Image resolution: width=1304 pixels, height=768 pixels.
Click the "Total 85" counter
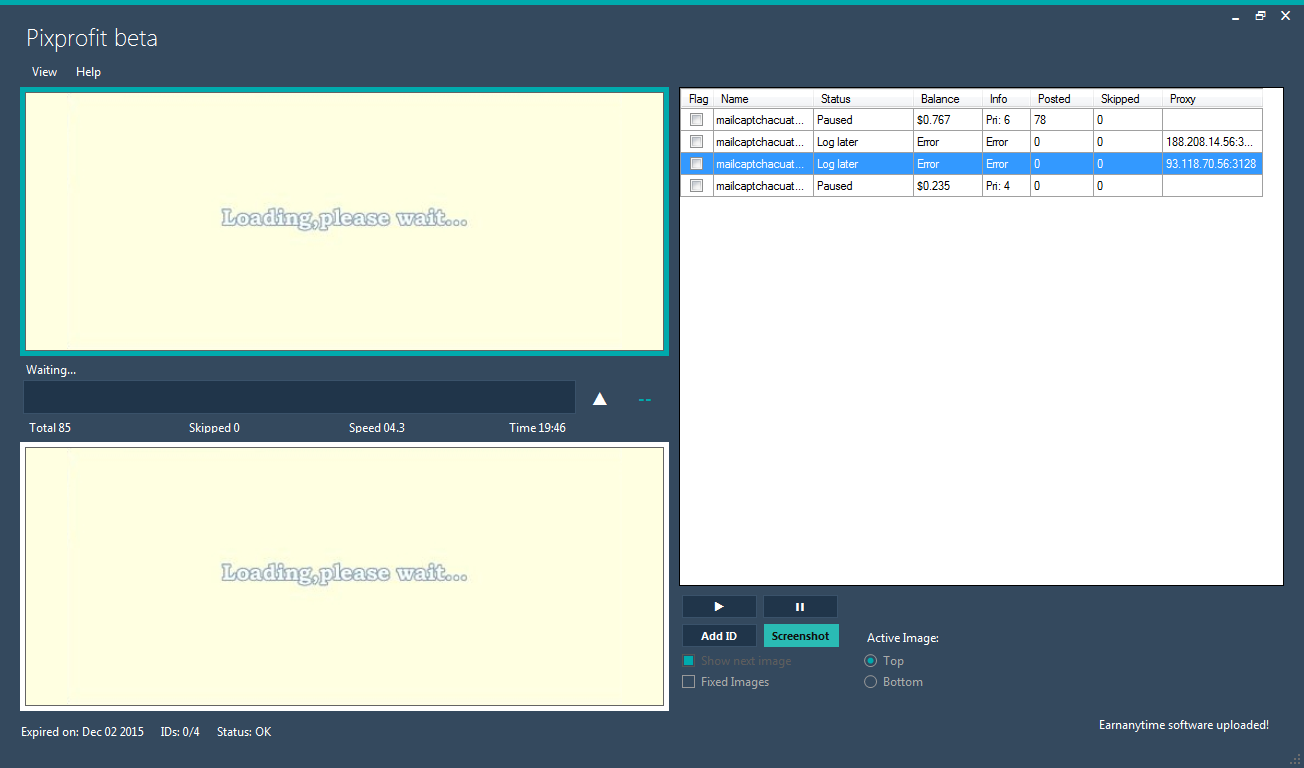tap(50, 428)
